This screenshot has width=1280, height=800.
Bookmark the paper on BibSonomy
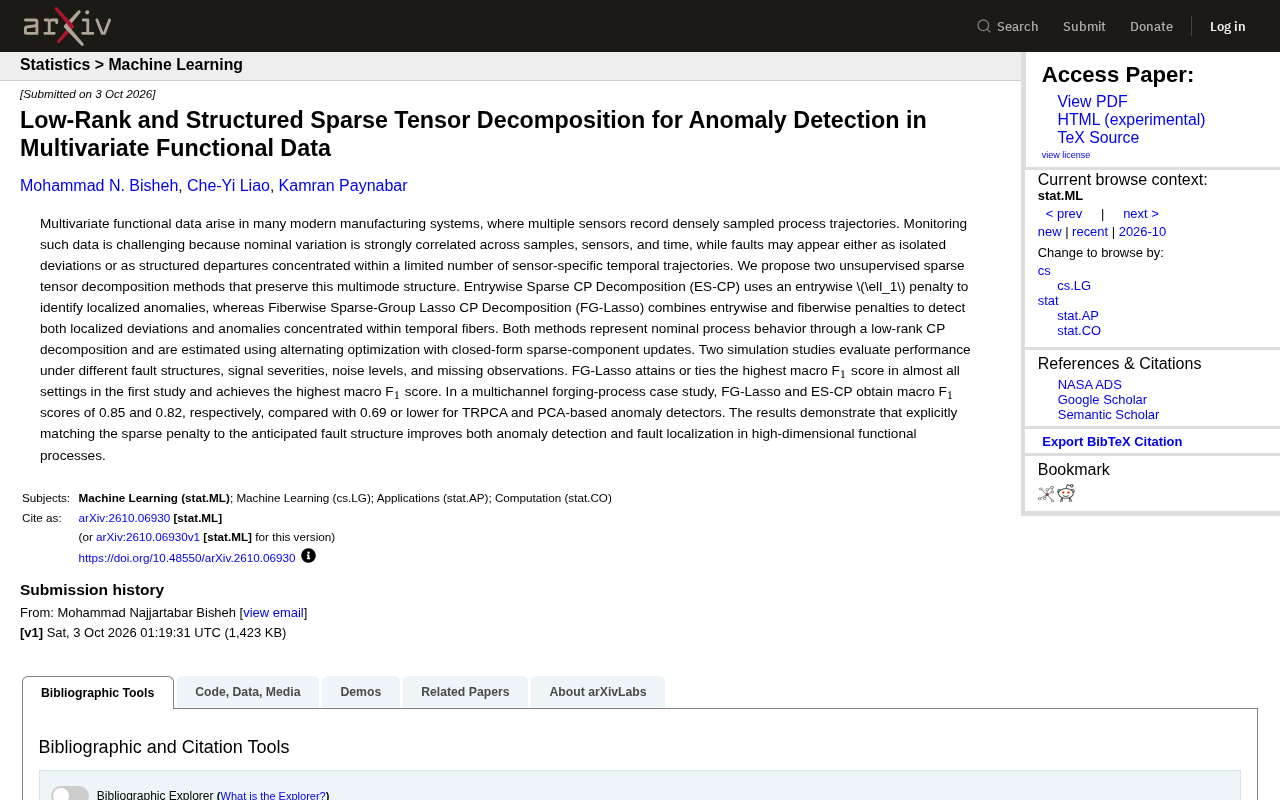pyautogui.click(x=1046, y=493)
